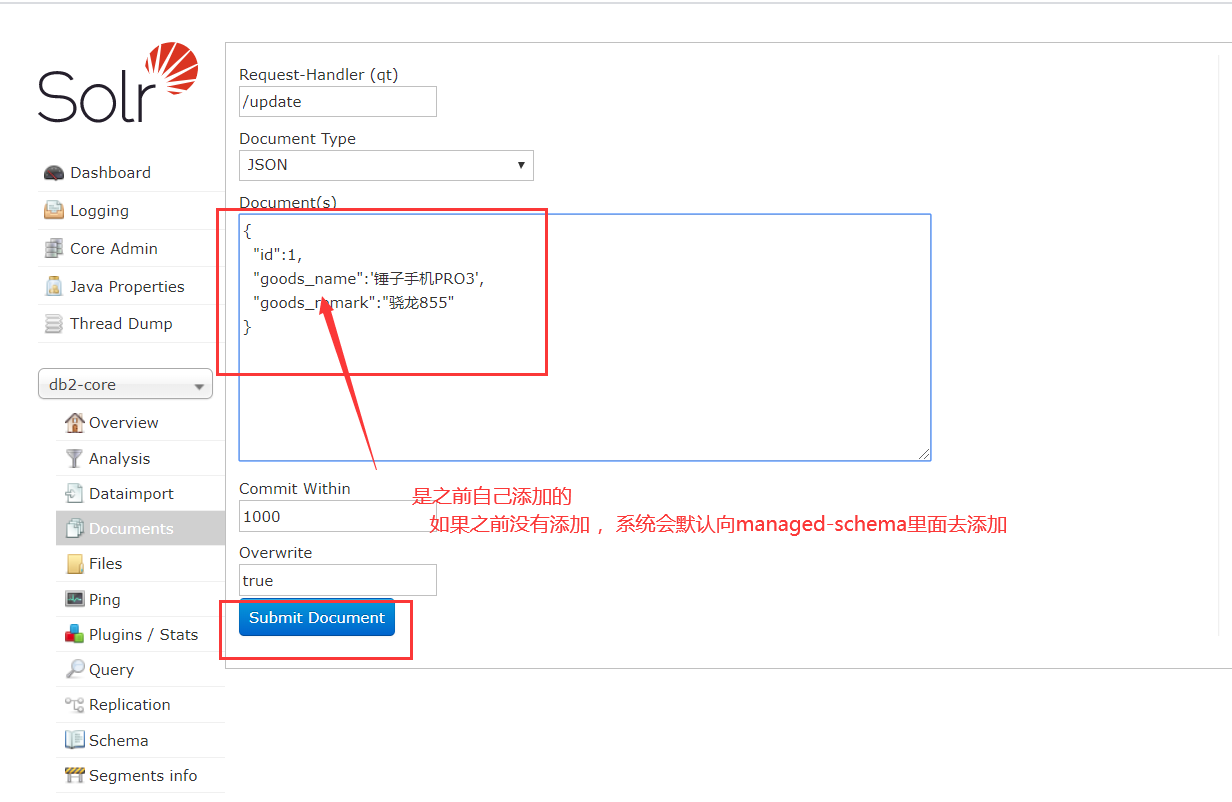Open the Replication page
The height and width of the screenshot is (802, 1232).
coord(129,705)
